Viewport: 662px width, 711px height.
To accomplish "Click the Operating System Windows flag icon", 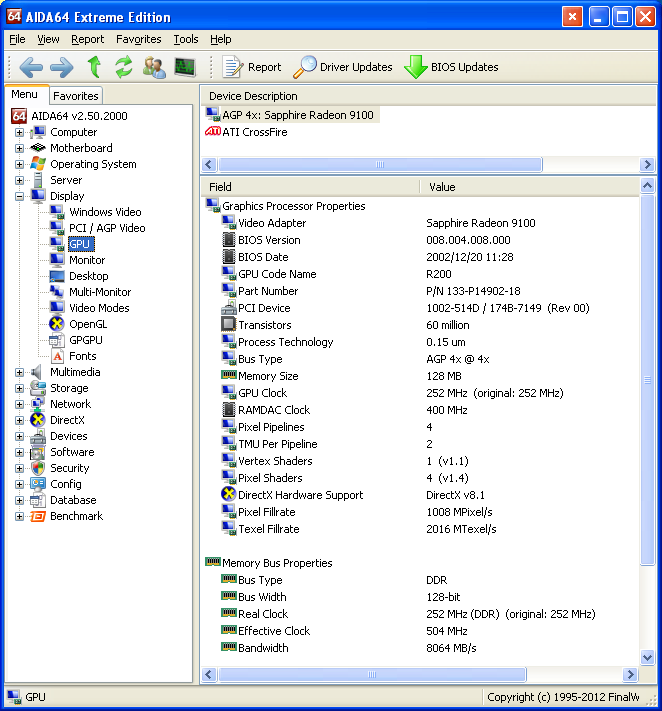I will point(38,164).
